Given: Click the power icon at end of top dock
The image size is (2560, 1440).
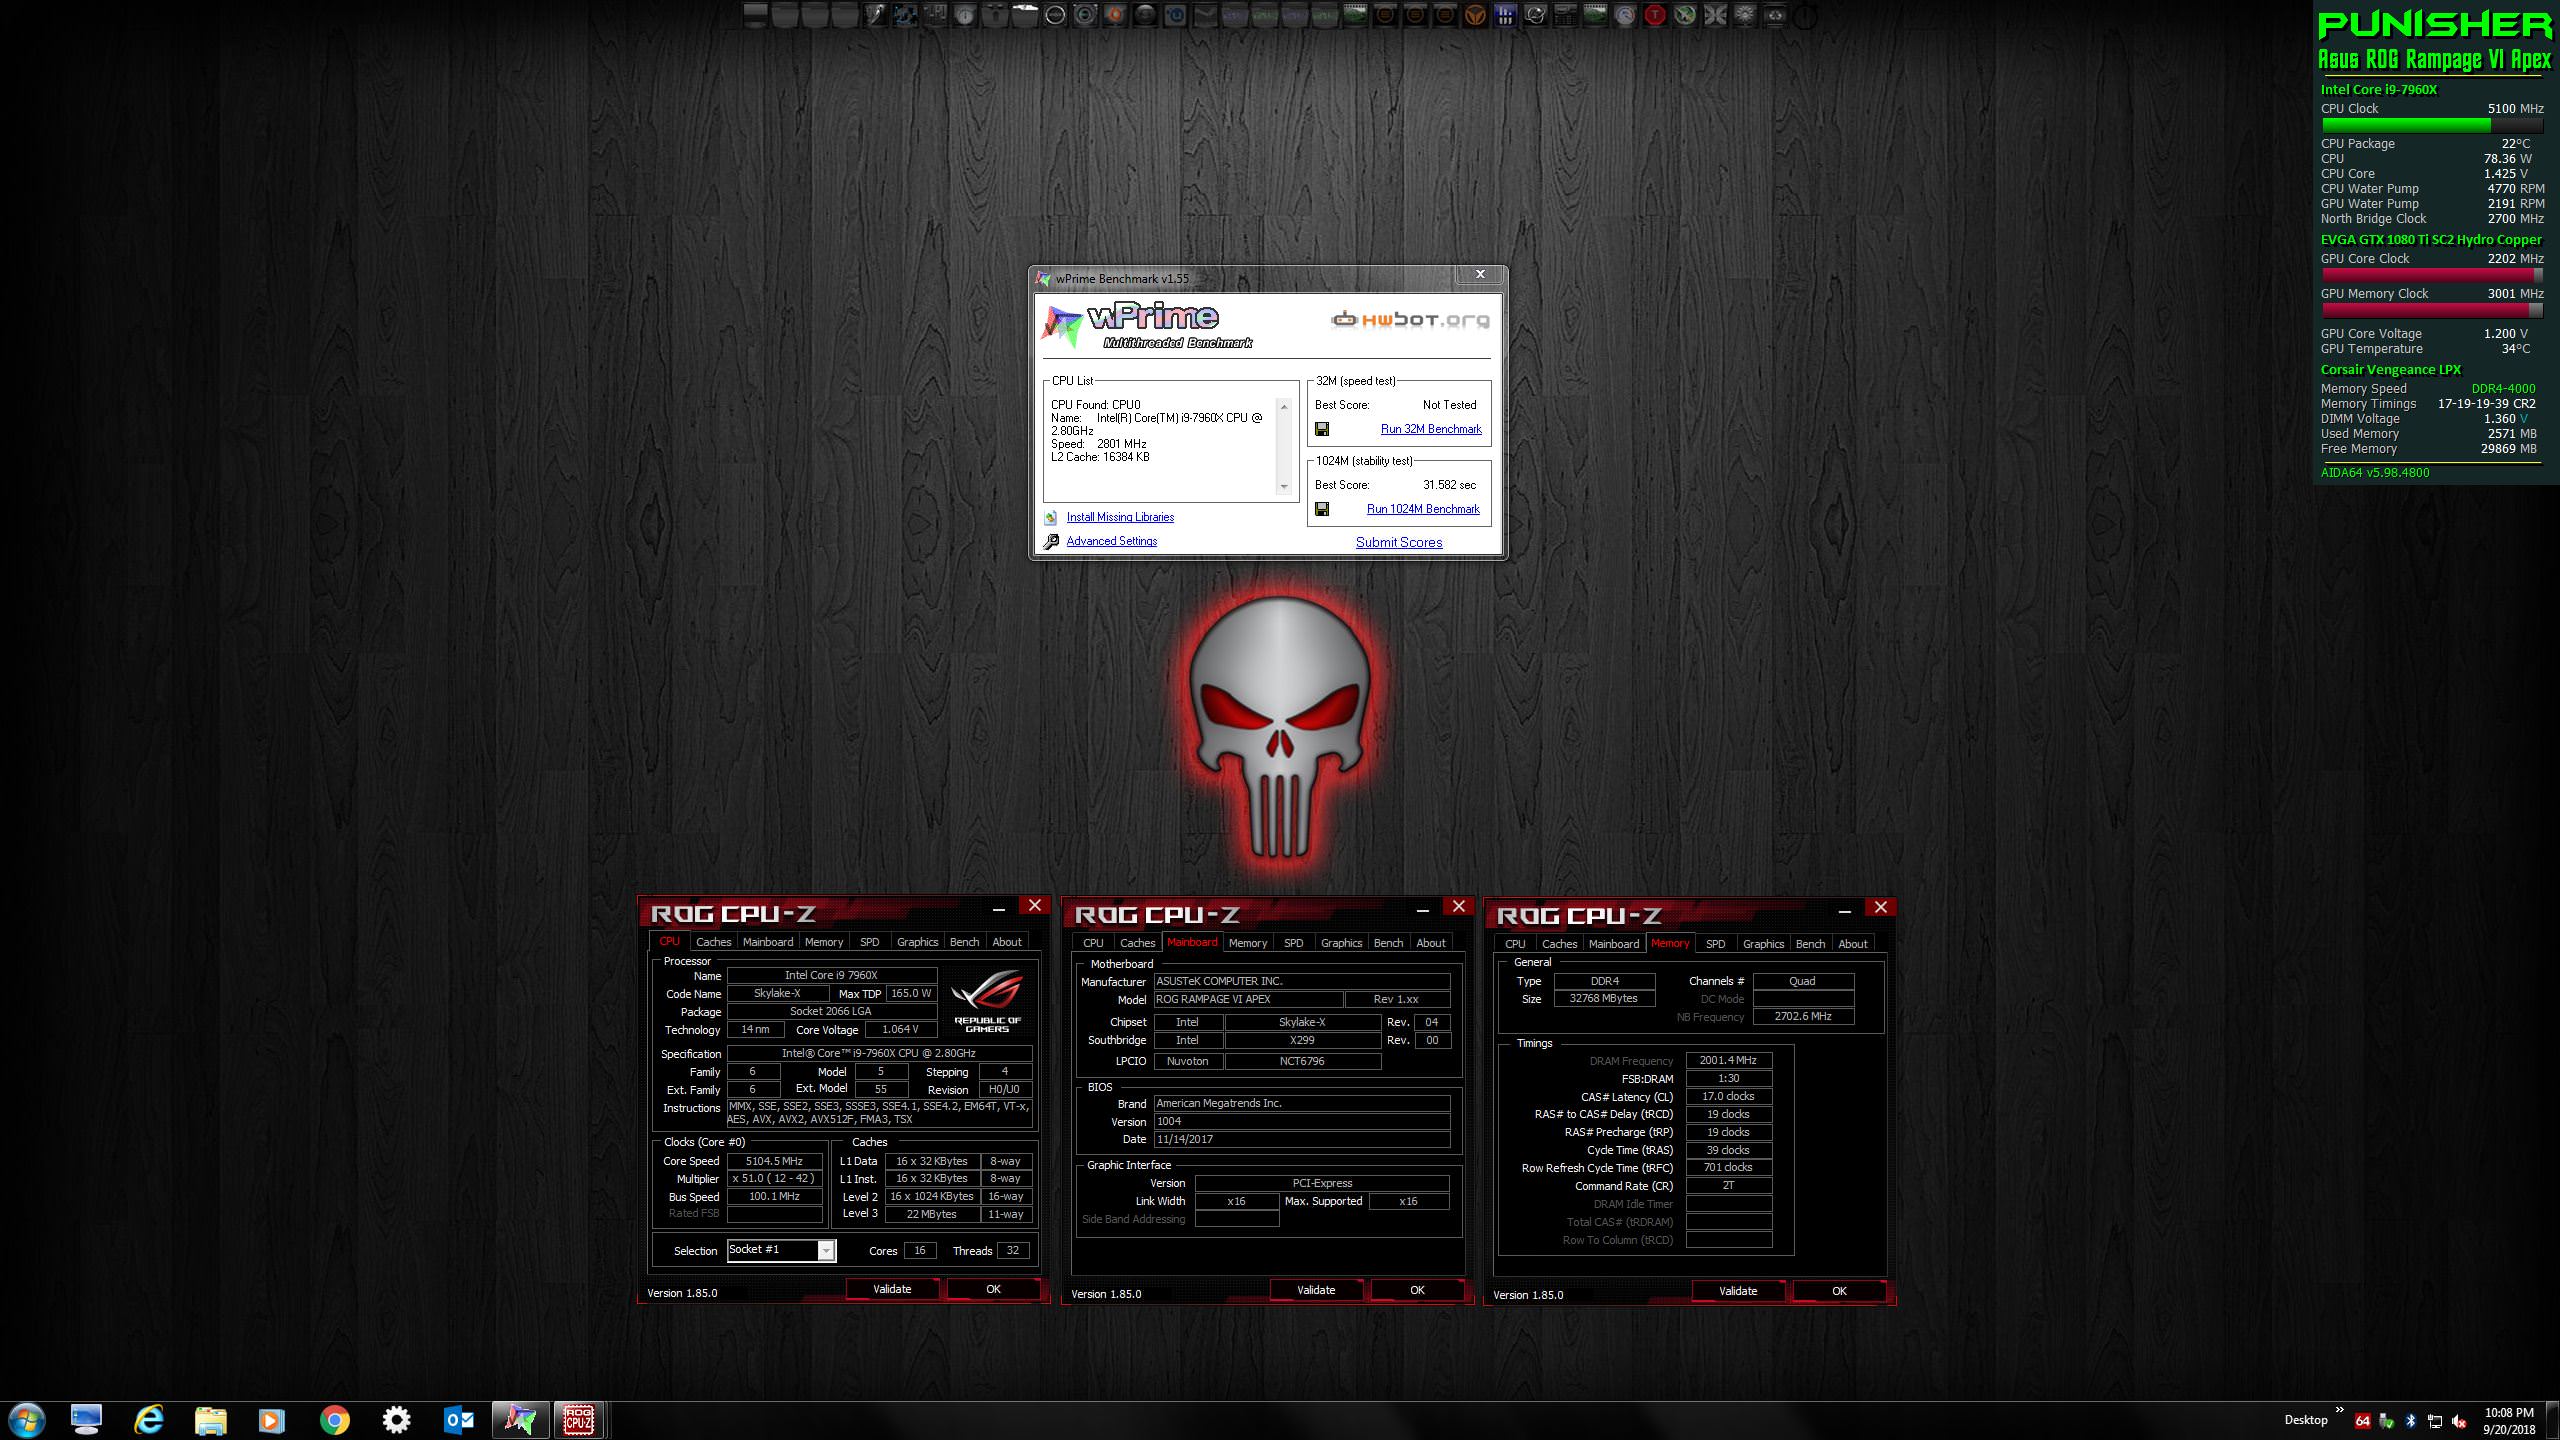Looking at the screenshot, I should point(1806,16).
